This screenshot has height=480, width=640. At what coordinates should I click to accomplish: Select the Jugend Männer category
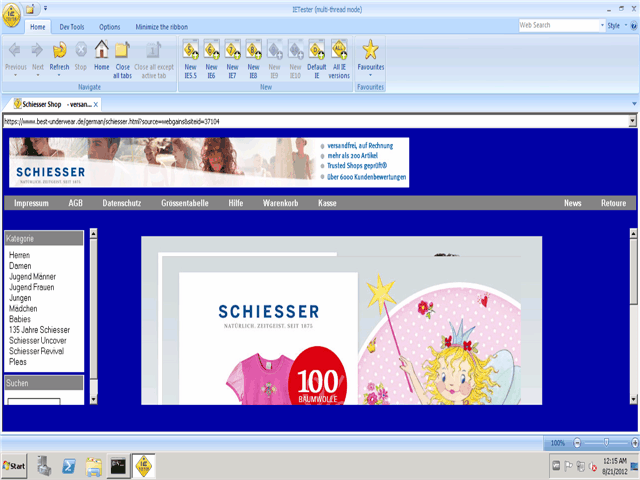tap(32, 276)
